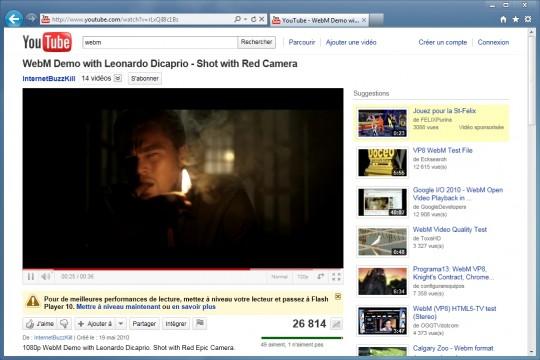Image resolution: width=540 pixels, height=360 pixels.
Task: Open Google I/O 2010 WebM video thumbnail
Action: [x=382, y=202]
